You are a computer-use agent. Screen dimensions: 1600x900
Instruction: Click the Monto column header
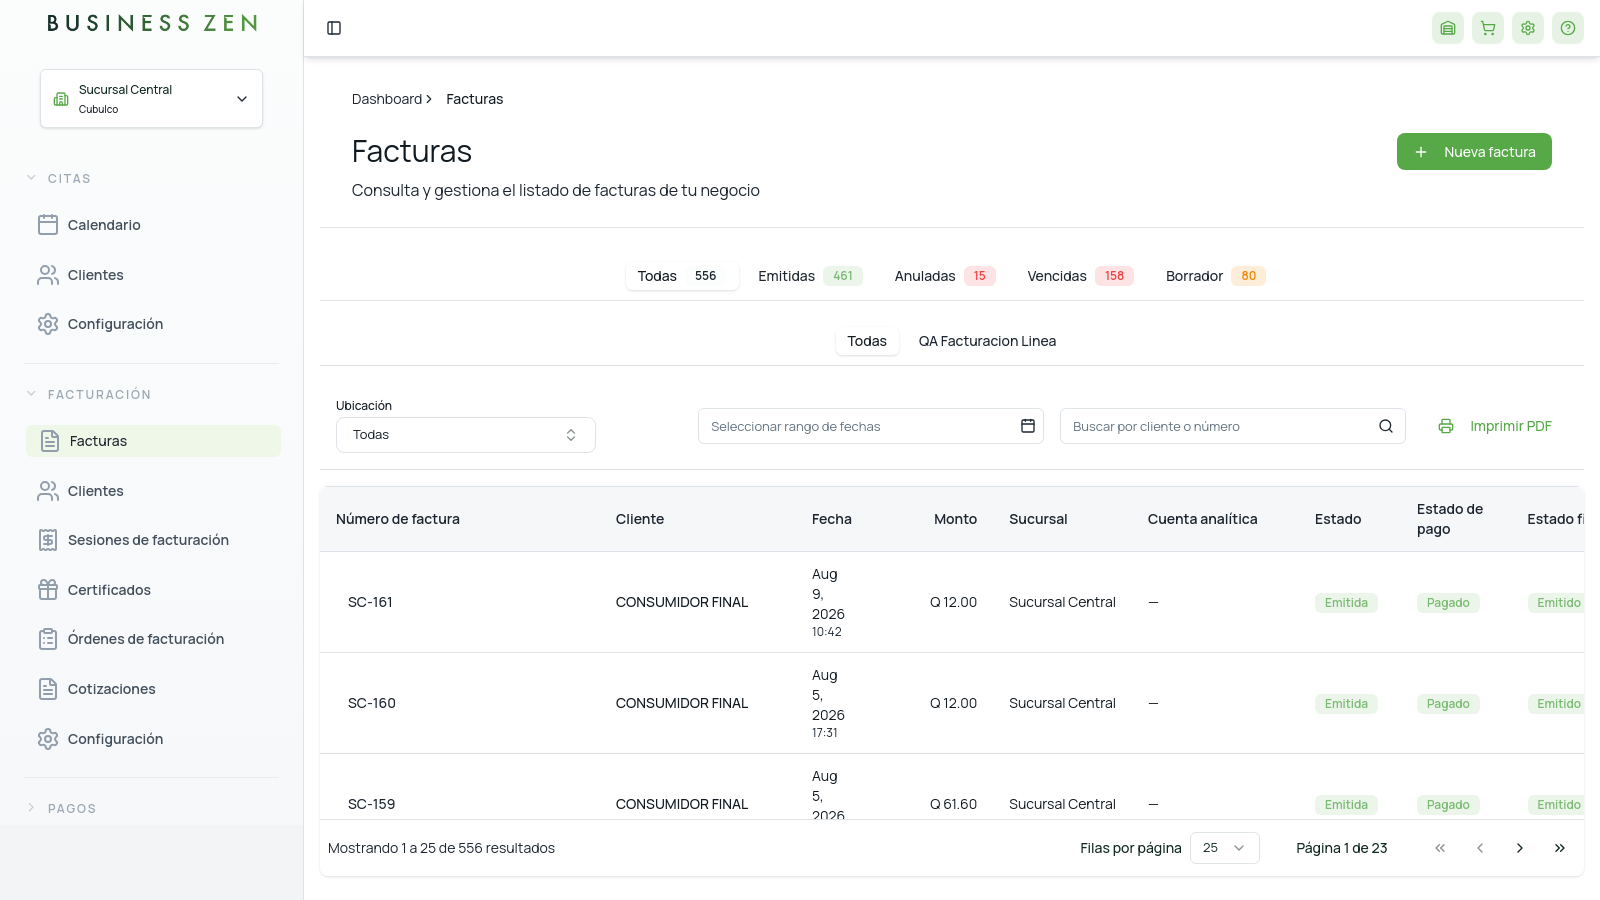tap(955, 519)
